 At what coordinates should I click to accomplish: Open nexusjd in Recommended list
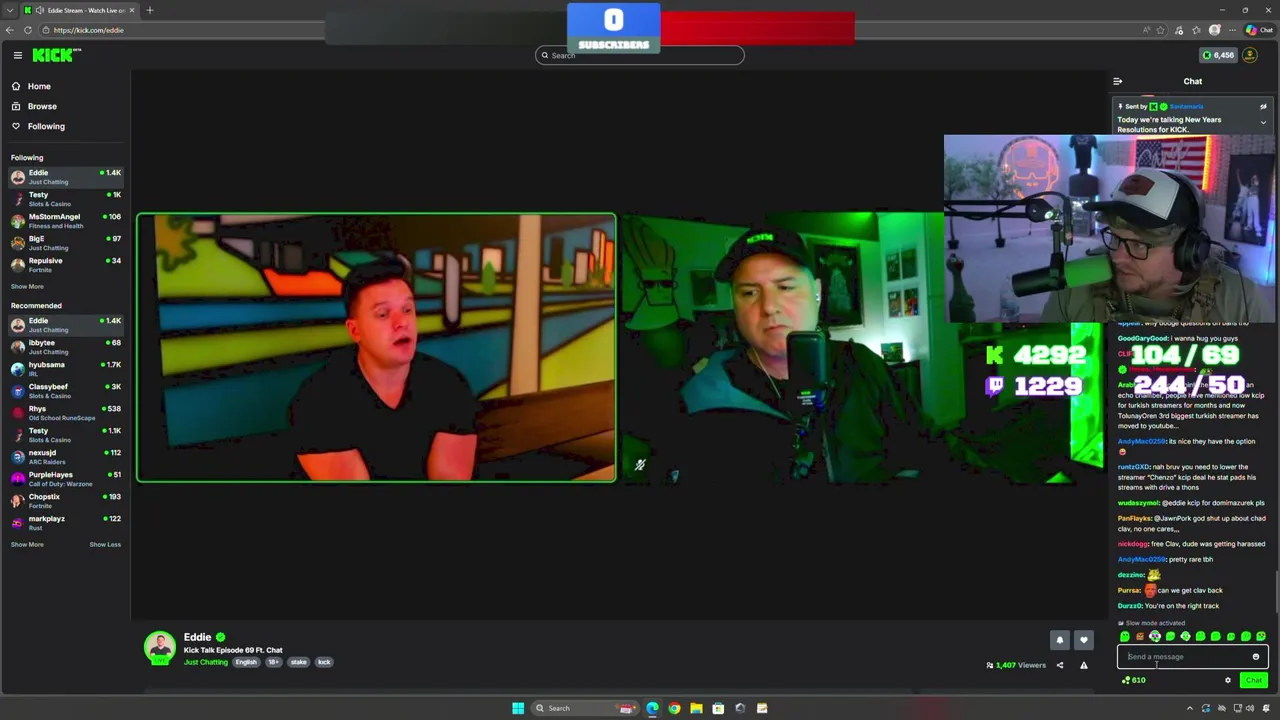click(x=65, y=456)
